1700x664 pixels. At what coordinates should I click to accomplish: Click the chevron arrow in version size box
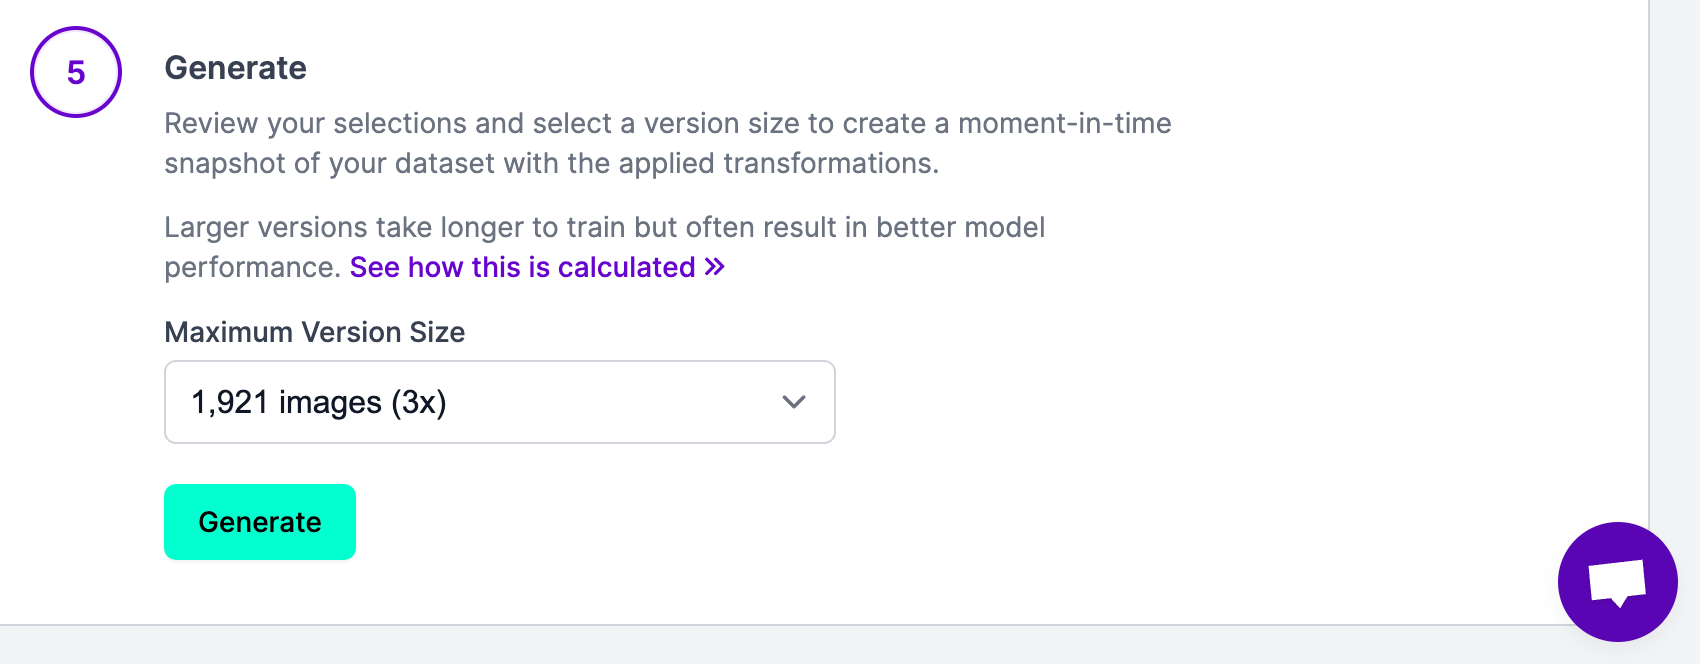[794, 402]
